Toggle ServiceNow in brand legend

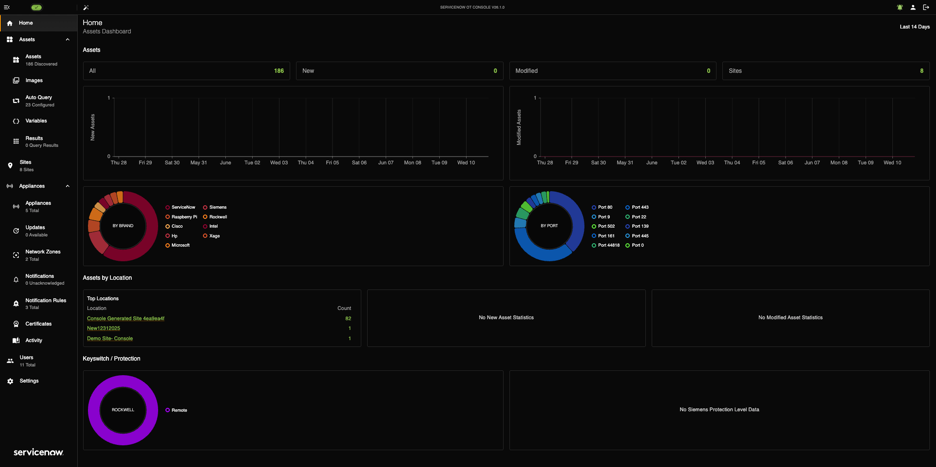point(180,207)
